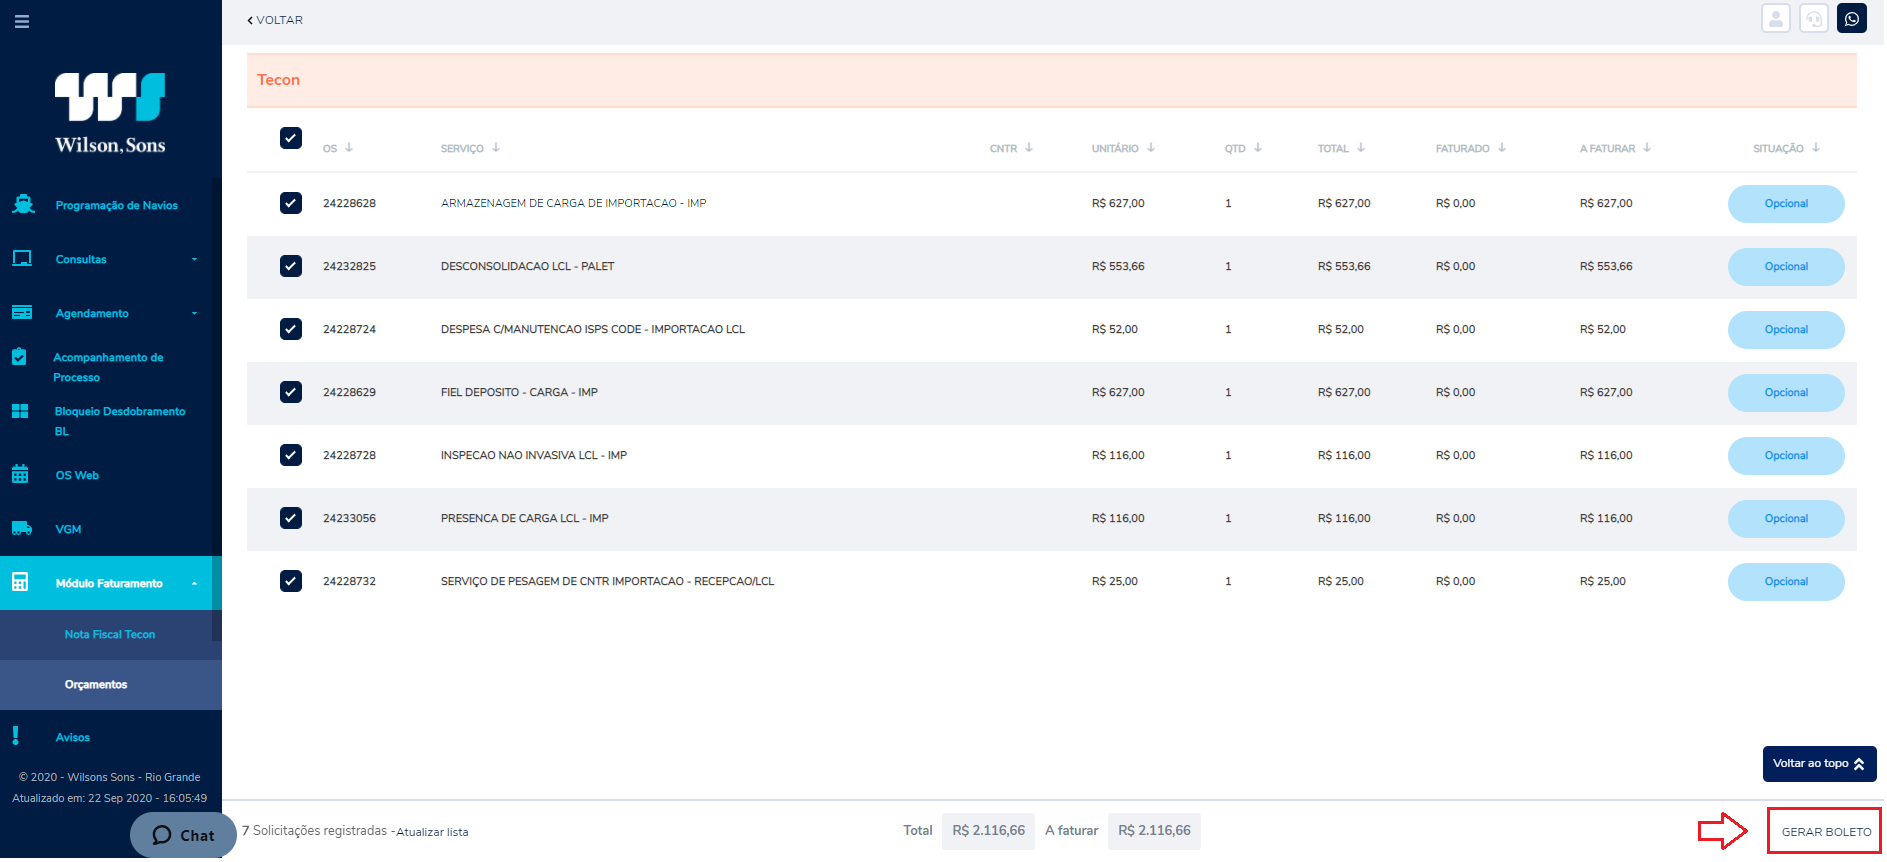
Task: Click OS number 24228628
Action: click(349, 203)
